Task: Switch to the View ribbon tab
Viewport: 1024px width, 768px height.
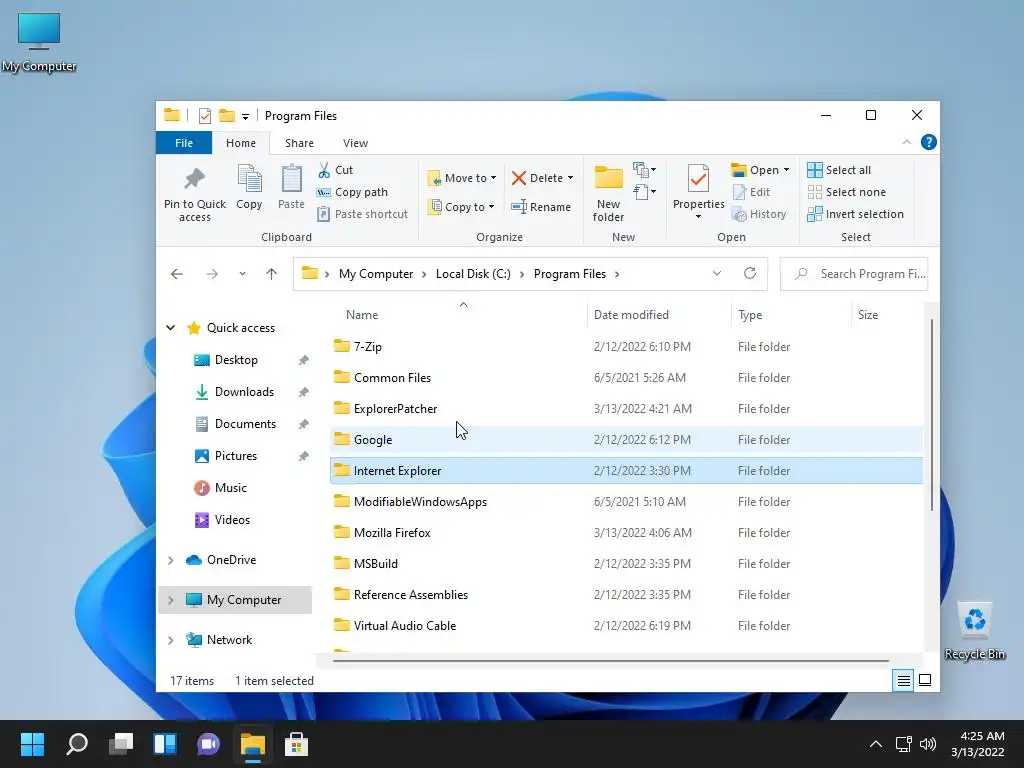Action: (355, 143)
